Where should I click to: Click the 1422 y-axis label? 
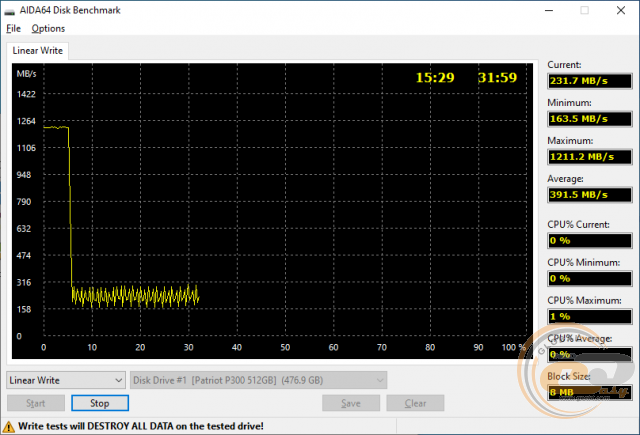[26, 94]
